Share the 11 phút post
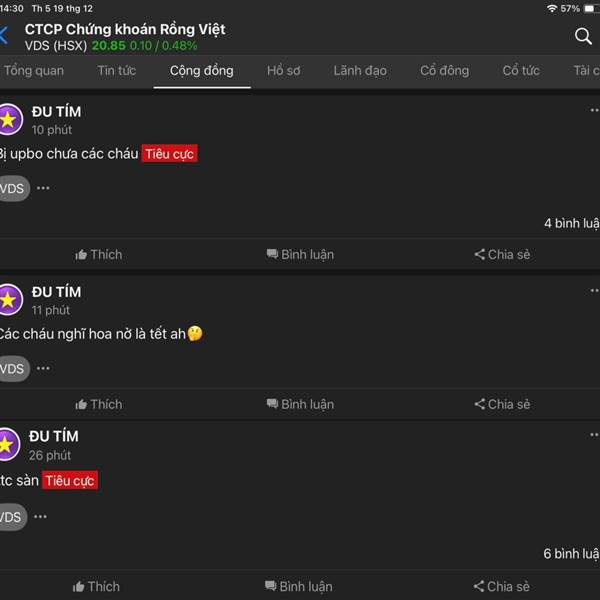This screenshot has height=600, width=600. [502, 404]
